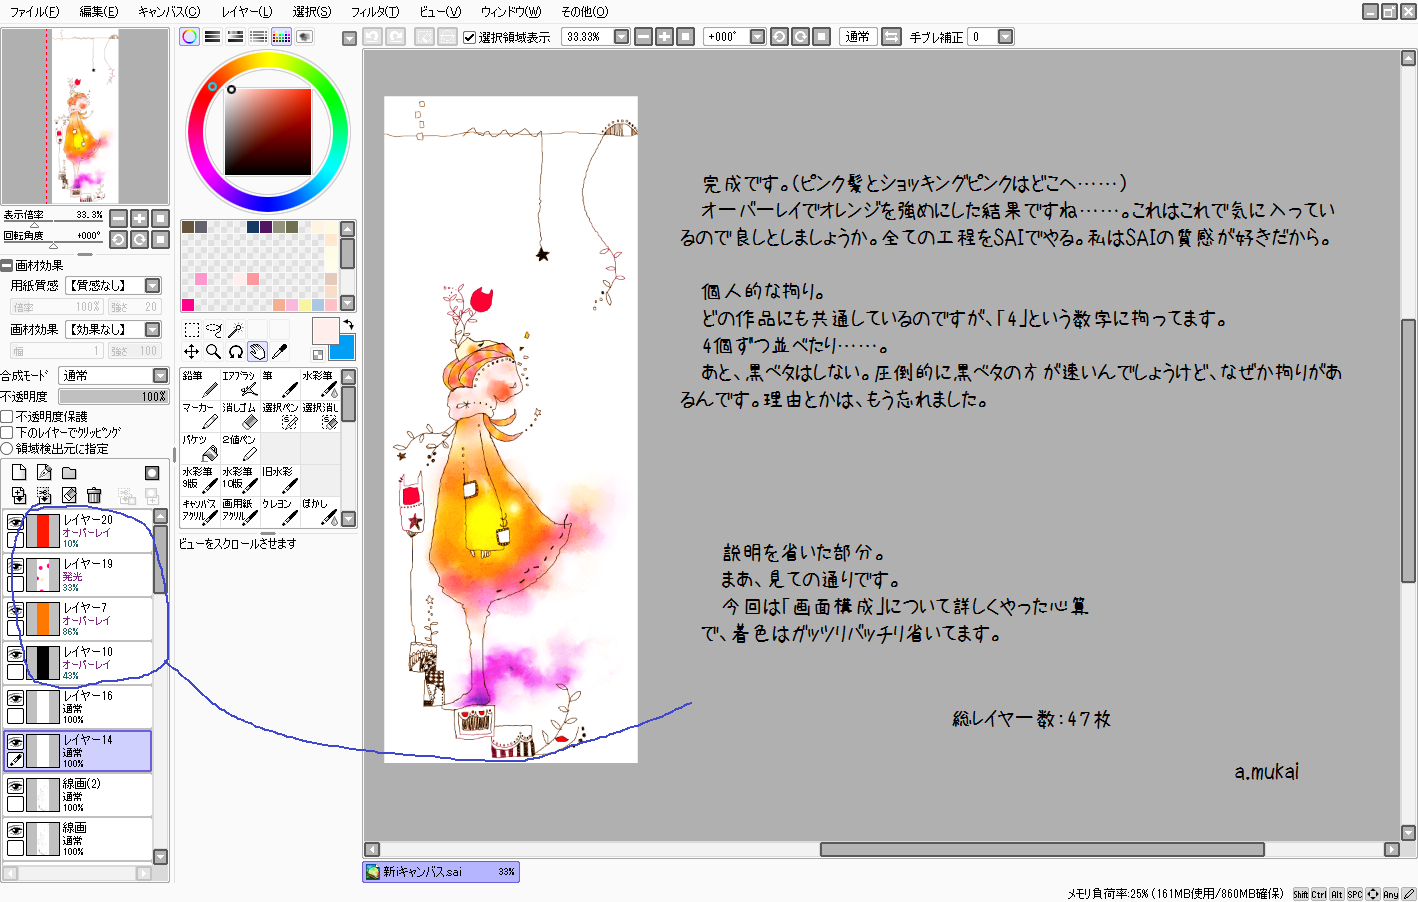The width and height of the screenshot is (1418, 902).
Task: Select the magic wand selection tool
Action: pos(235,329)
